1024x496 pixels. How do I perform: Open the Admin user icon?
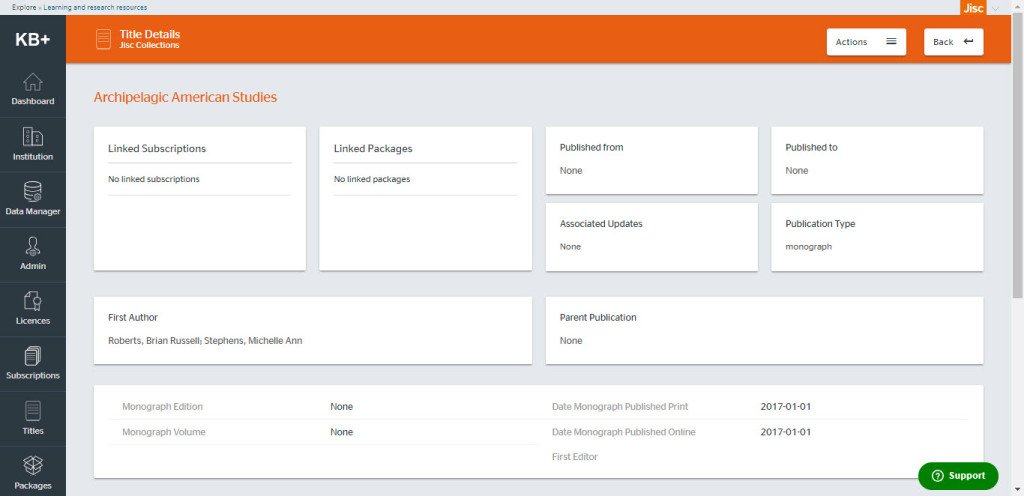click(x=33, y=247)
